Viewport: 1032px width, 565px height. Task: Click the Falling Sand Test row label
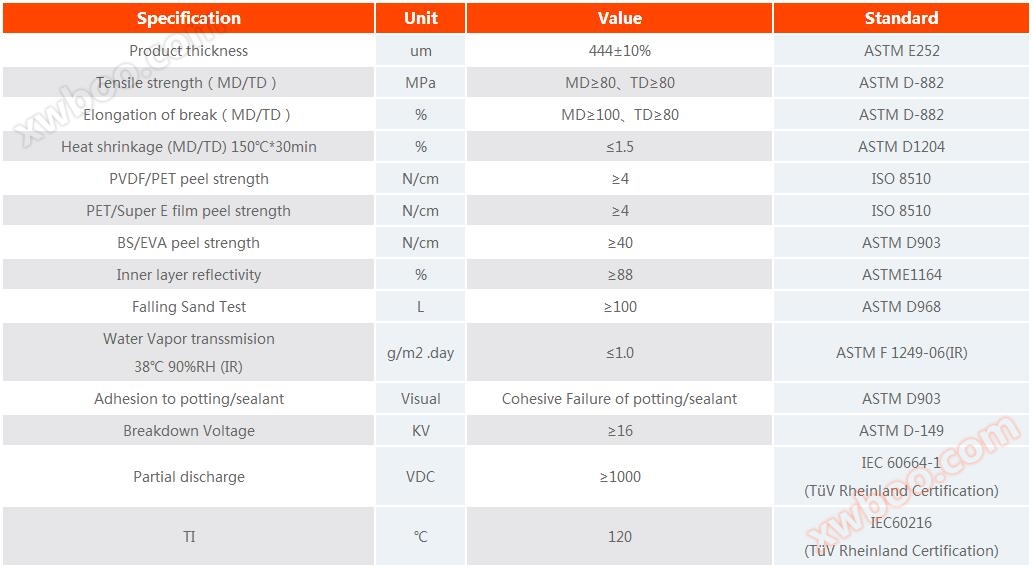(189, 307)
